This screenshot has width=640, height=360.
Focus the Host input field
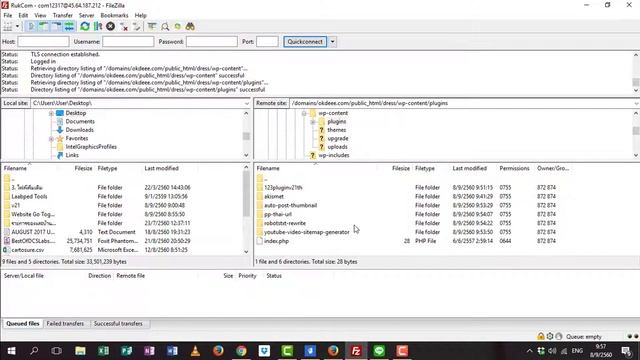pos(43,42)
